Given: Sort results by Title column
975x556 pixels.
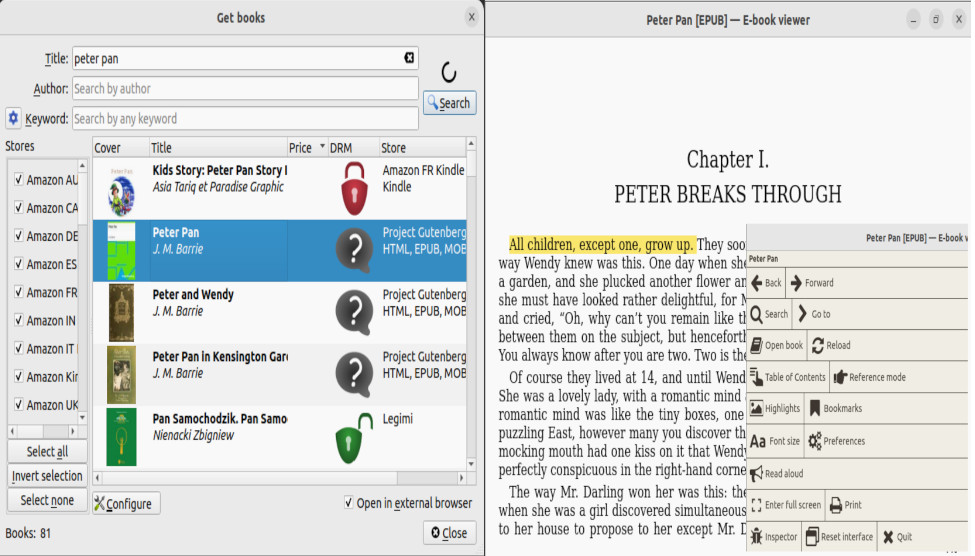Looking at the screenshot, I should (218, 147).
